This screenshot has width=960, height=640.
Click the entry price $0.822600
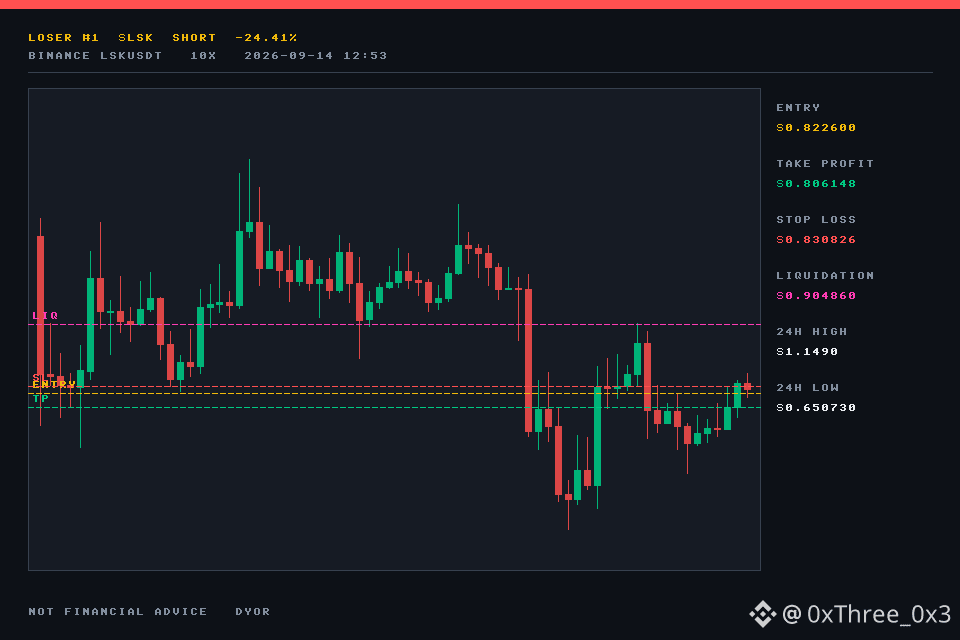coord(816,127)
